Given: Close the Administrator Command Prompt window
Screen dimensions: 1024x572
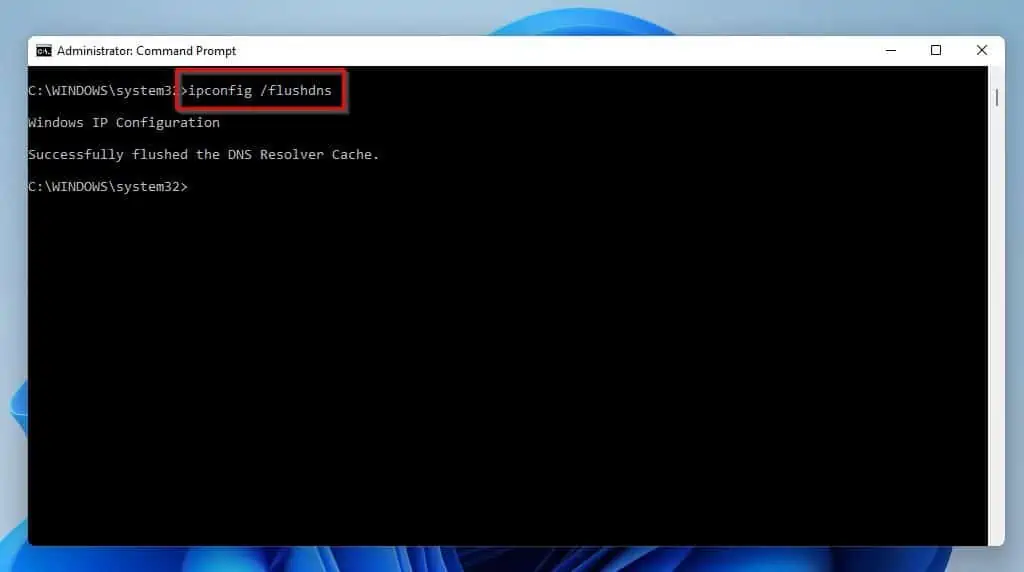Looking at the screenshot, I should tap(982, 50).
